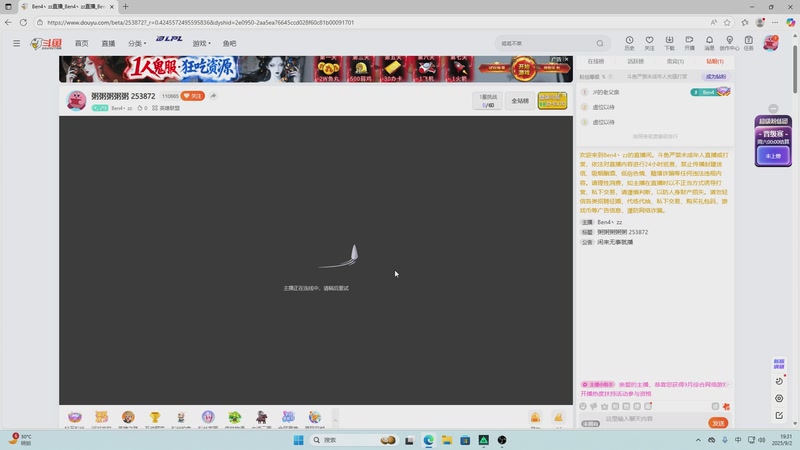Open a new browser tab
Screen dimensions: 800x450
click(x=126, y=7)
